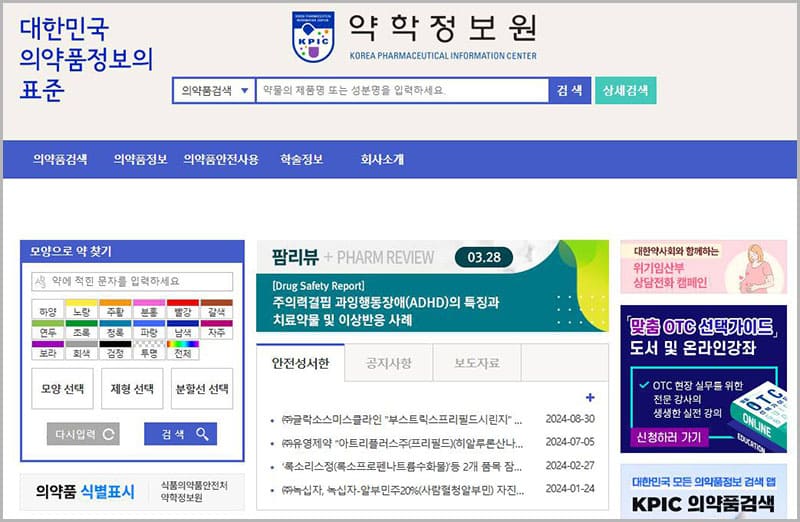Select the 남색 navy color swatch
Viewport: 800px width, 522px height.
(x=183, y=330)
